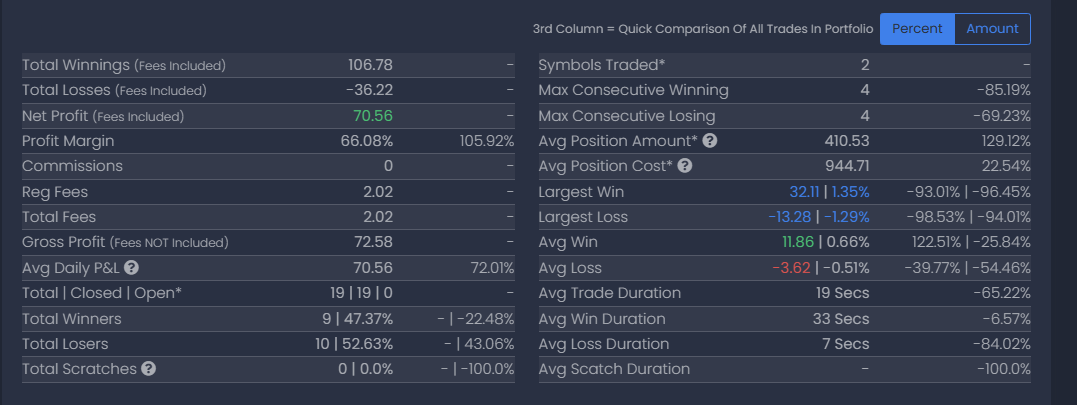Click help icon beside Total Scratches
1077x405 pixels.
[148, 369]
